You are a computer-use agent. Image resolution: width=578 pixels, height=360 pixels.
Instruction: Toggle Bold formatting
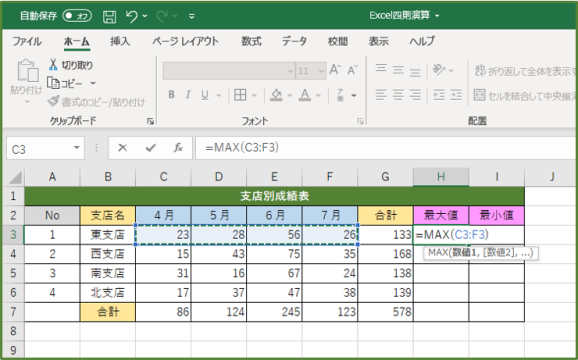(171, 95)
